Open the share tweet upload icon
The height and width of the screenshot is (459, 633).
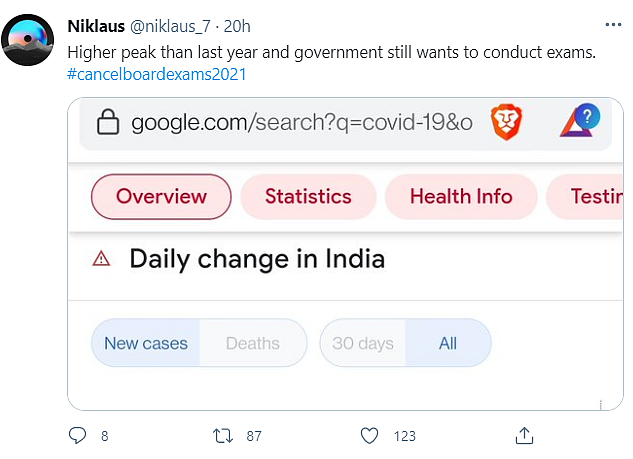coord(524,436)
